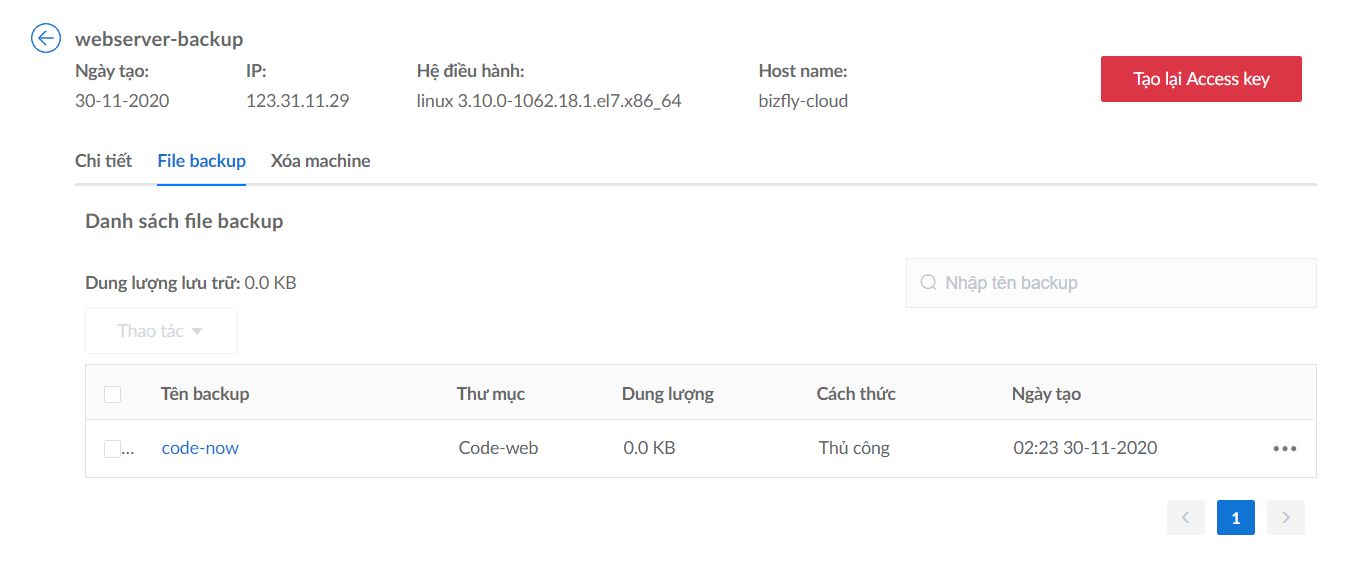Screen dimensions: 1355x576
Task: Click the search magnifier icon
Action: pyautogui.click(x=928, y=283)
